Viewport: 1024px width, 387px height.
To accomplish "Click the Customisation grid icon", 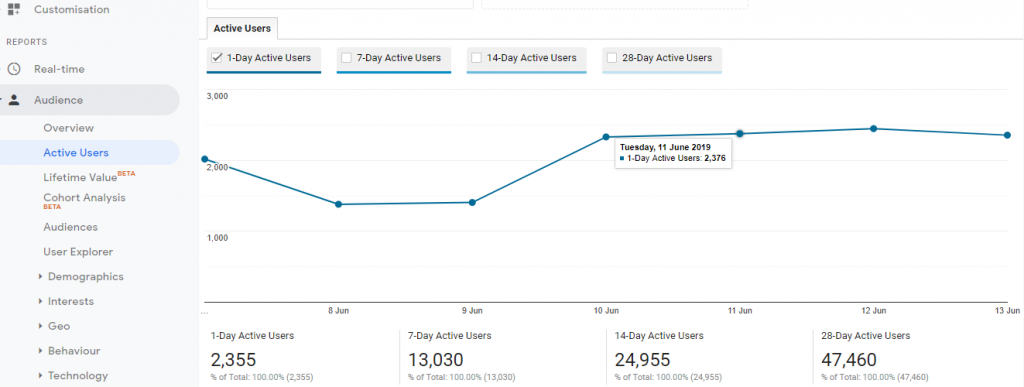I will click(14, 9).
